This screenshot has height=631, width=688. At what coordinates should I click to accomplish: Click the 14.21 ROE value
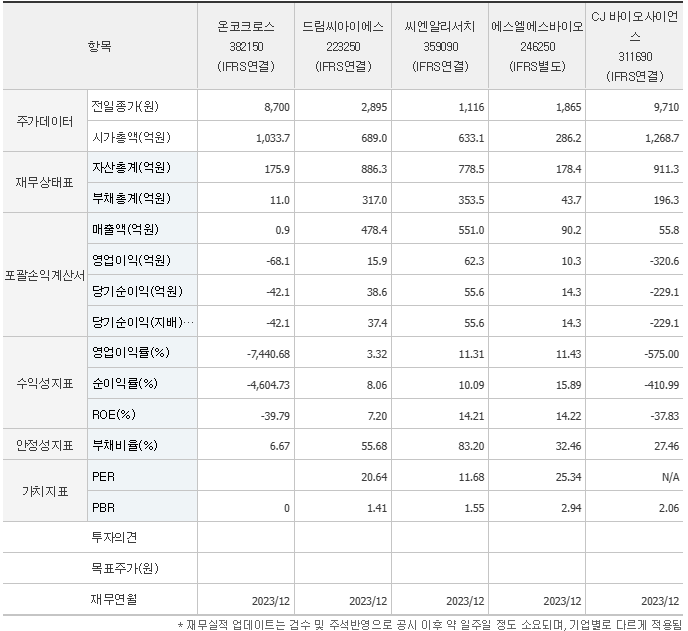coord(472,416)
